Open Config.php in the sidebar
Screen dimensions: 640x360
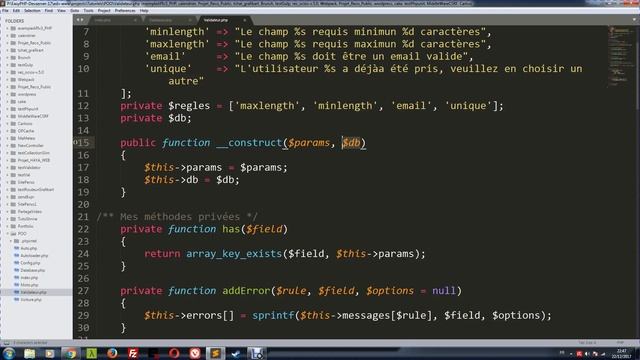pos(30,263)
